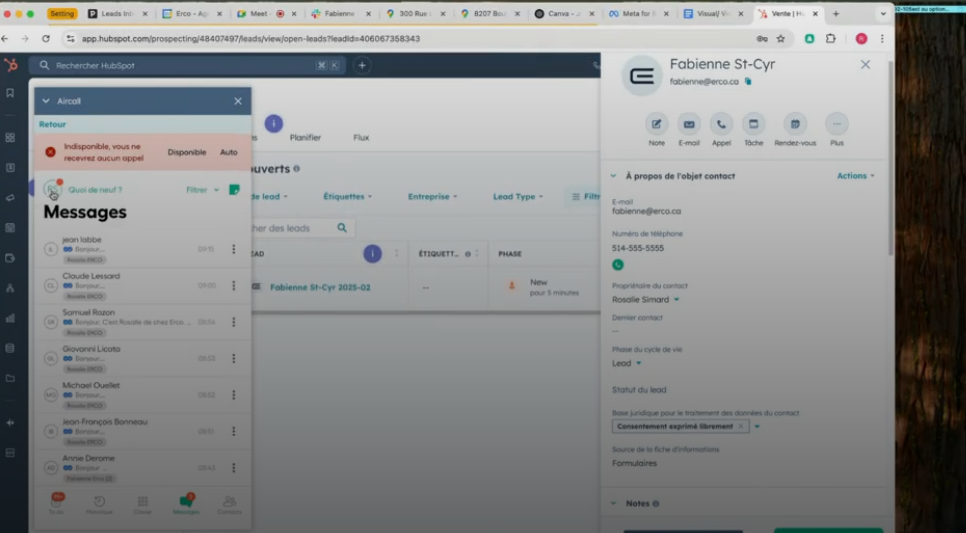Open the jean labbe message conversation
The height and width of the screenshot is (533, 966).
[x=143, y=250]
